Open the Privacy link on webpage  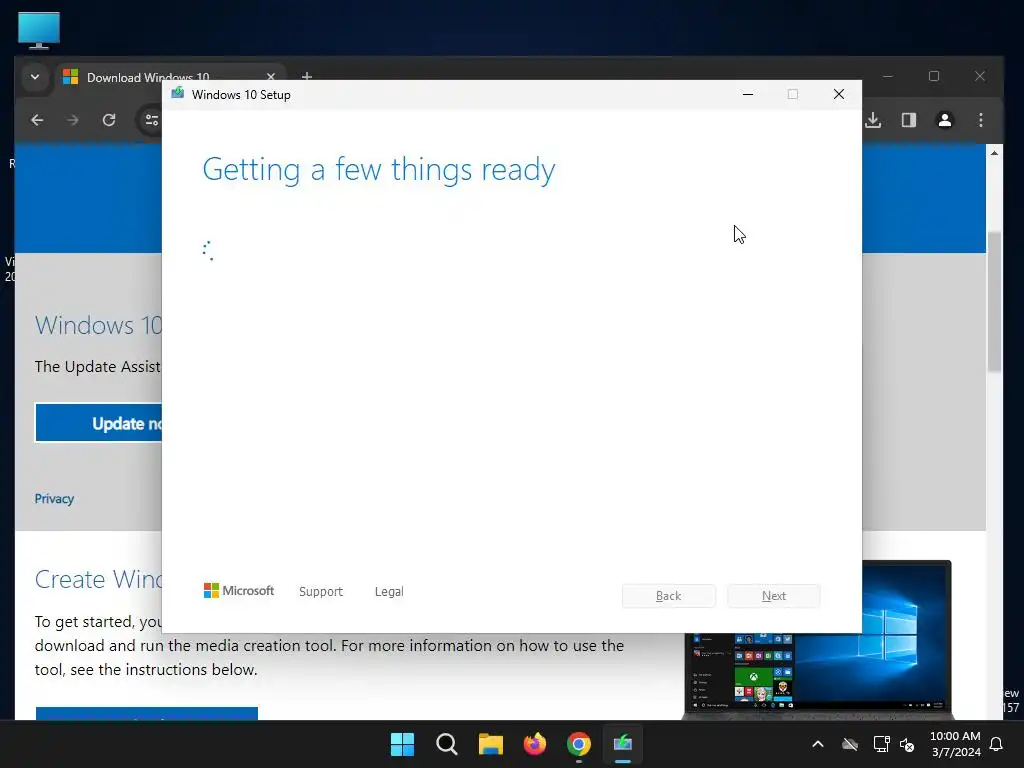click(54, 499)
